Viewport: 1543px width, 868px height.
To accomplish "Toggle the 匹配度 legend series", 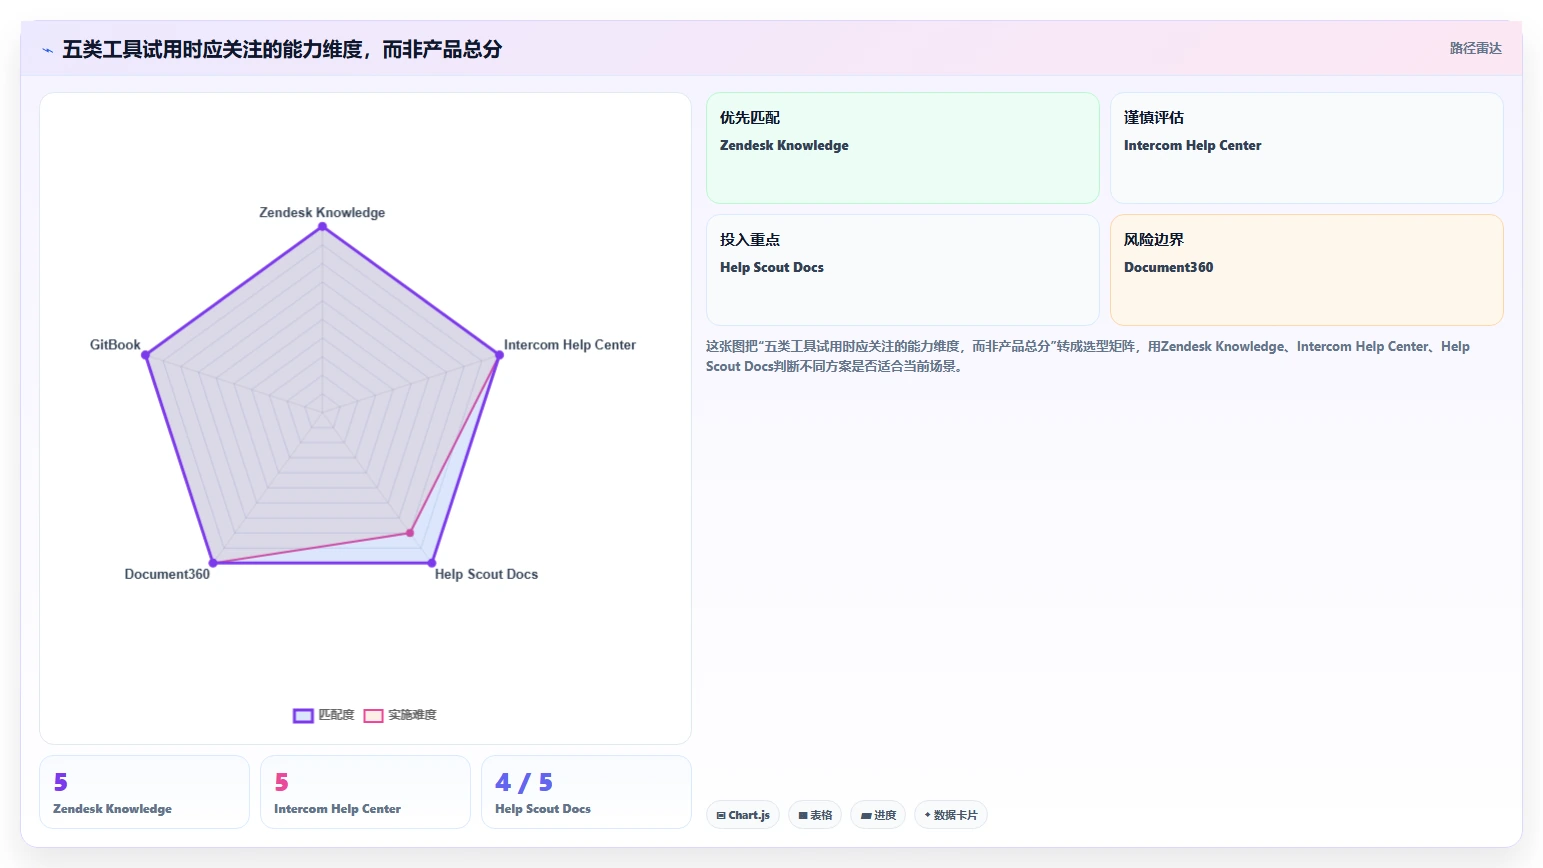I will pyautogui.click(x=324, y=715).
